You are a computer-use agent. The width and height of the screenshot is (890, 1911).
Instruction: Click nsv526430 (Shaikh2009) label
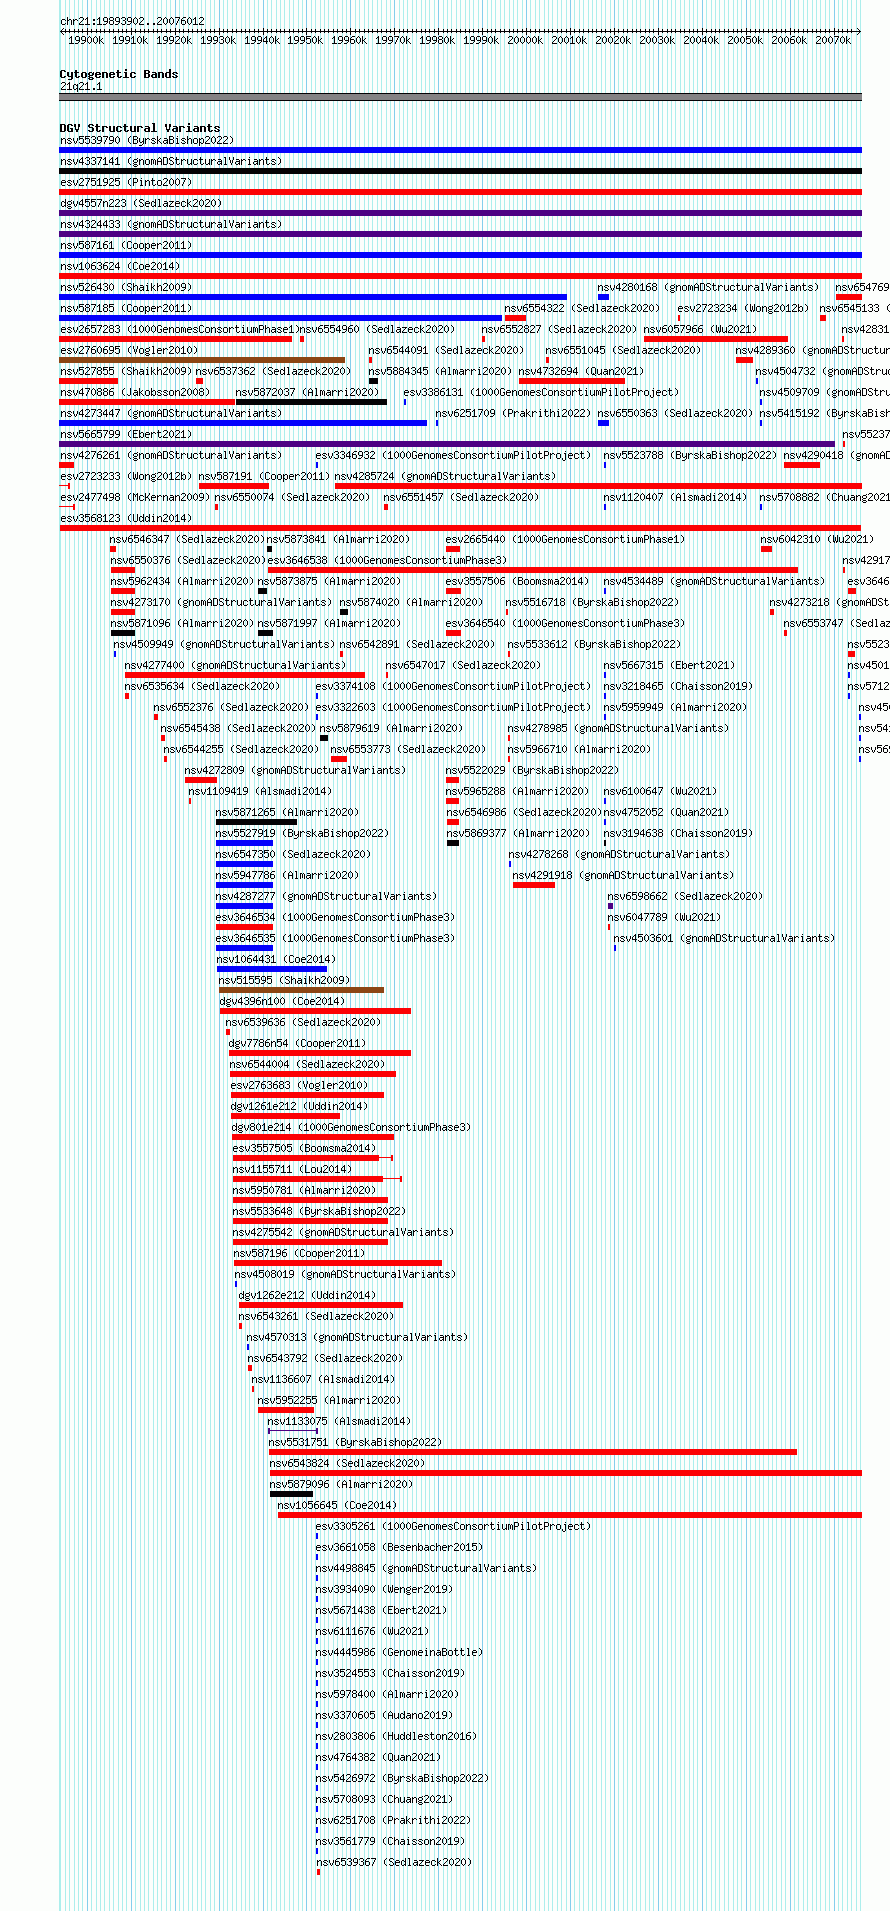click(x=126, y=287)
